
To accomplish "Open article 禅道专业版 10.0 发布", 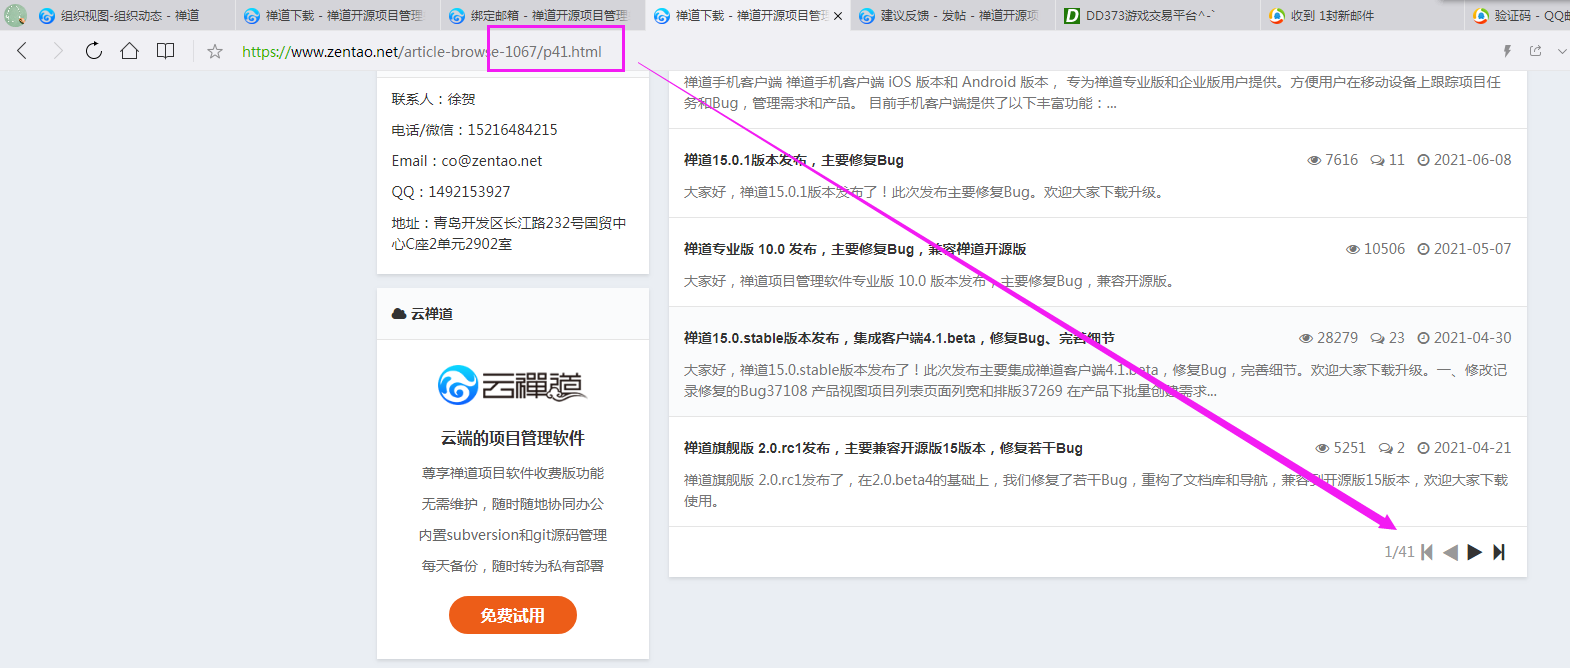I will (x=855, y=249).
